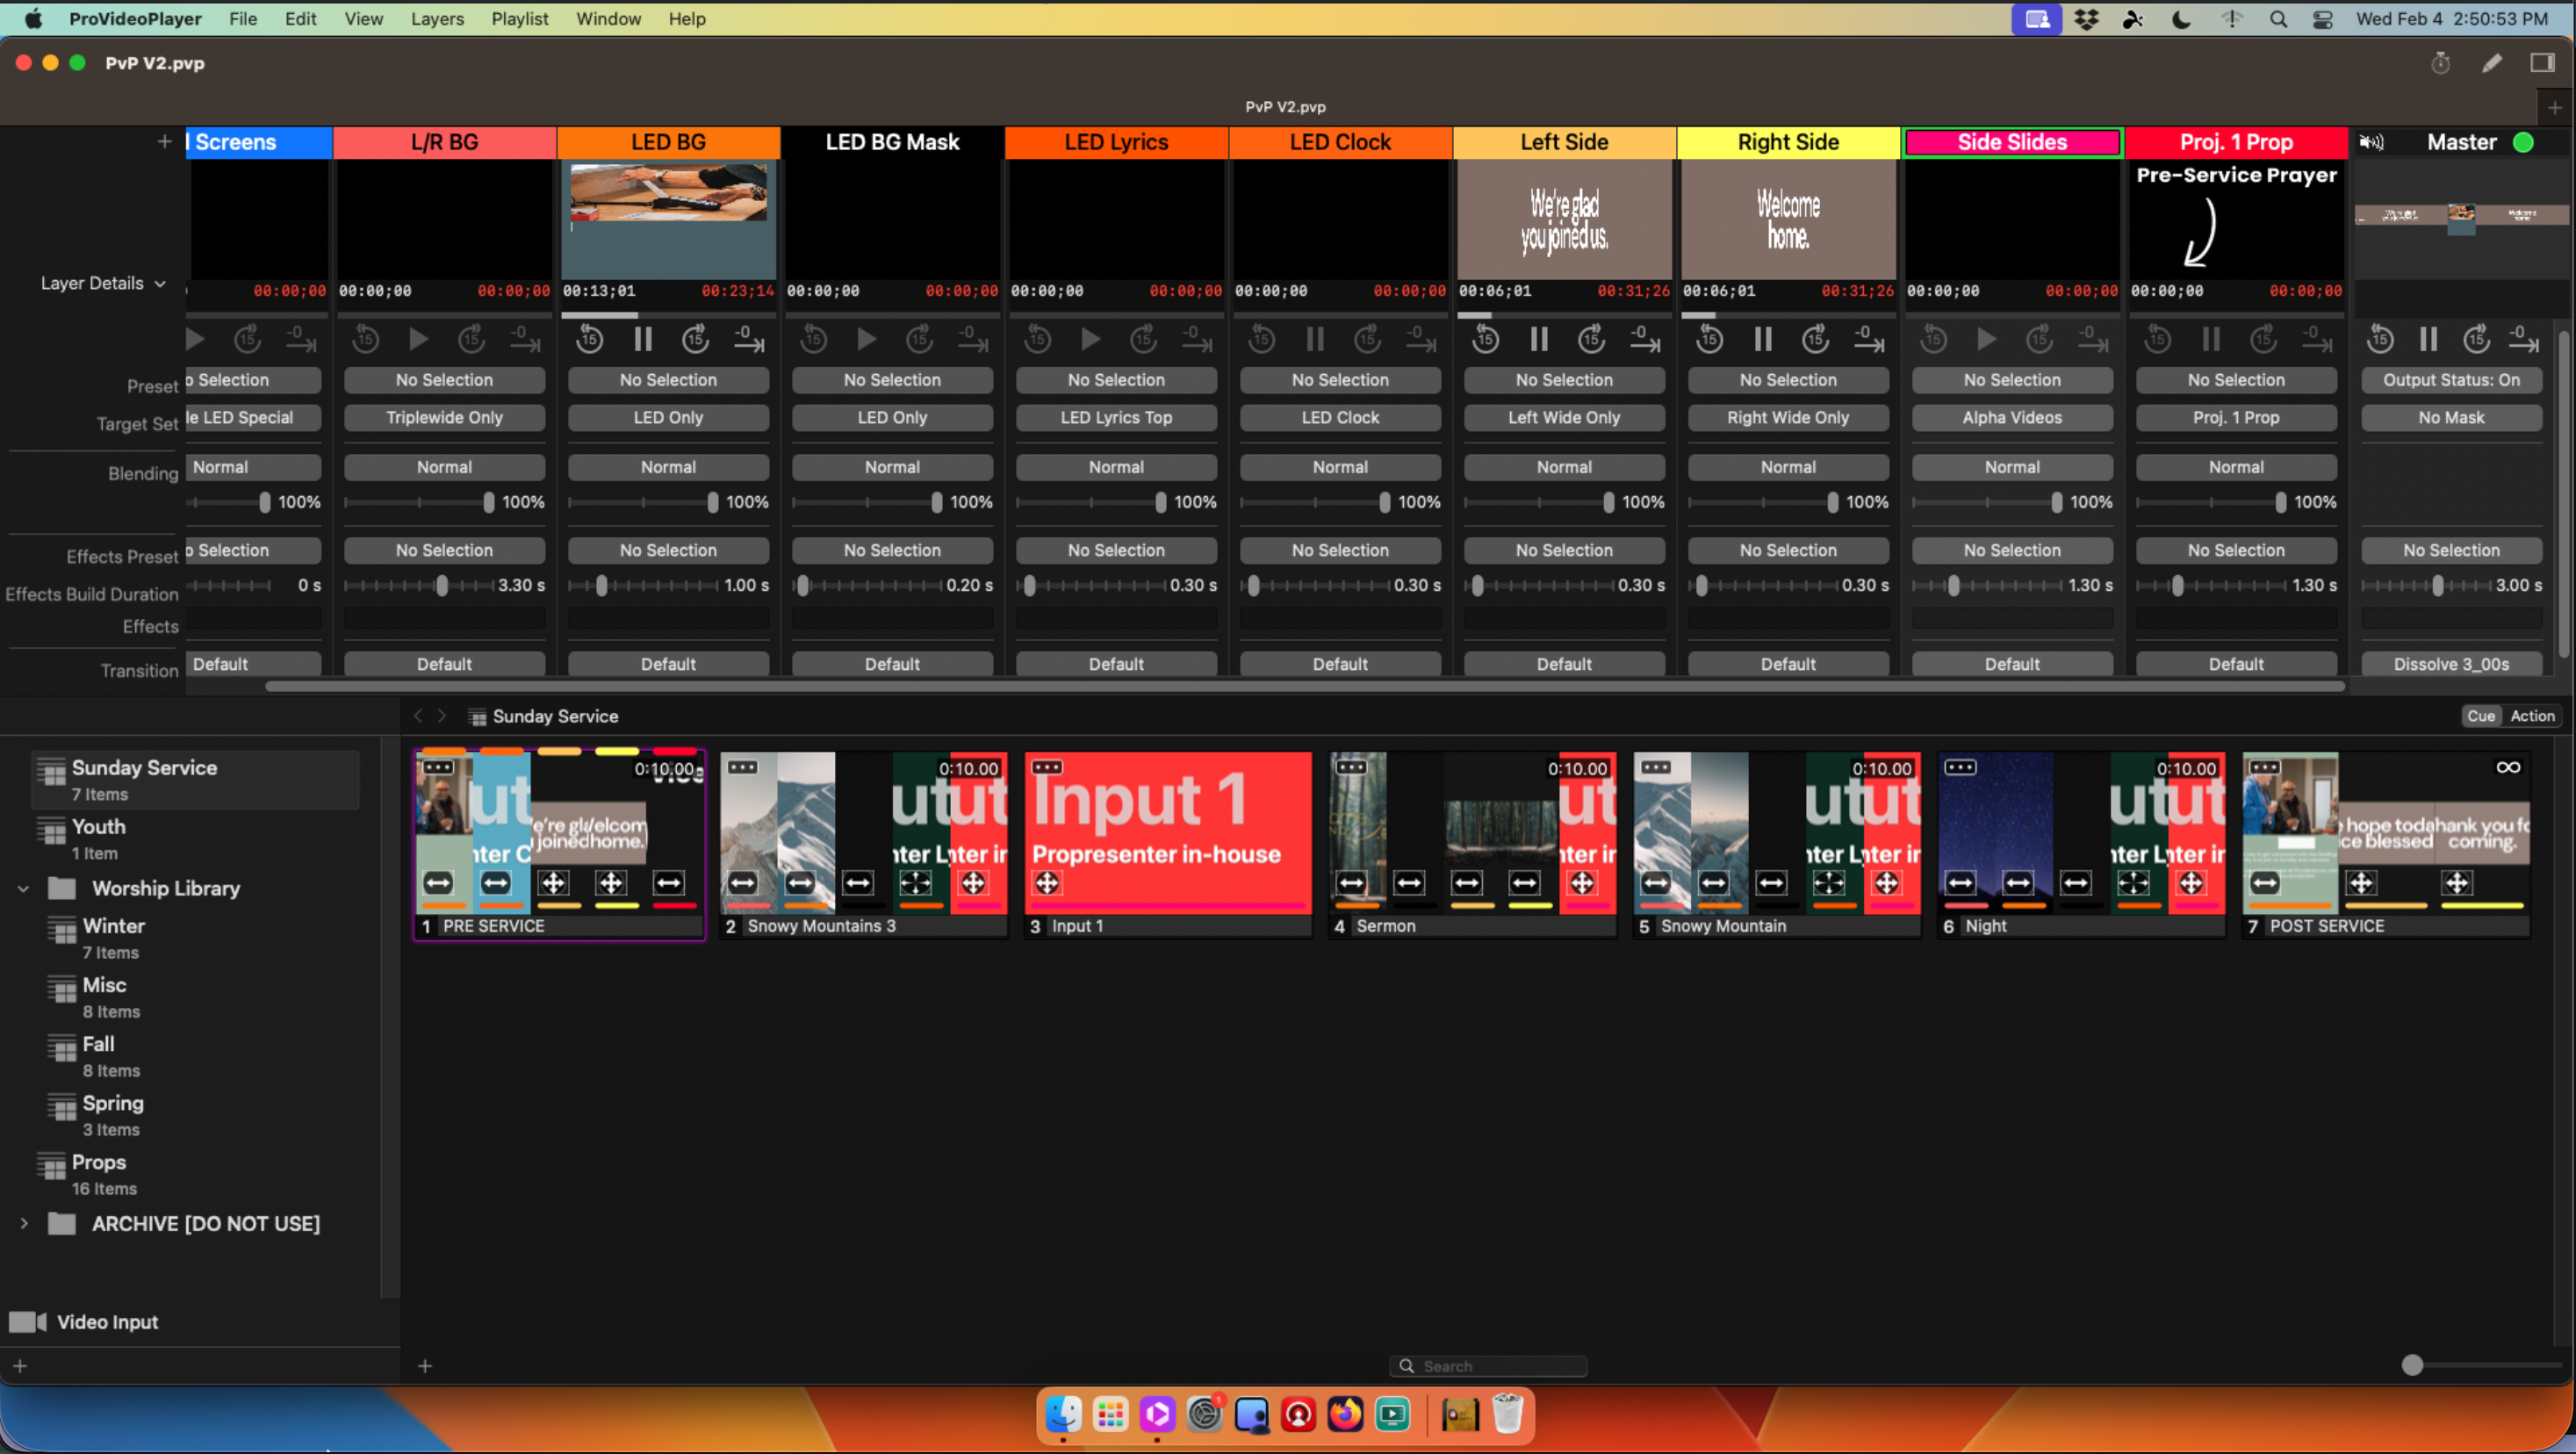Click Master Output Status: On button
Image resolution: width=2576 pixels, height=1454 pixels.
tap(2451, 380)
